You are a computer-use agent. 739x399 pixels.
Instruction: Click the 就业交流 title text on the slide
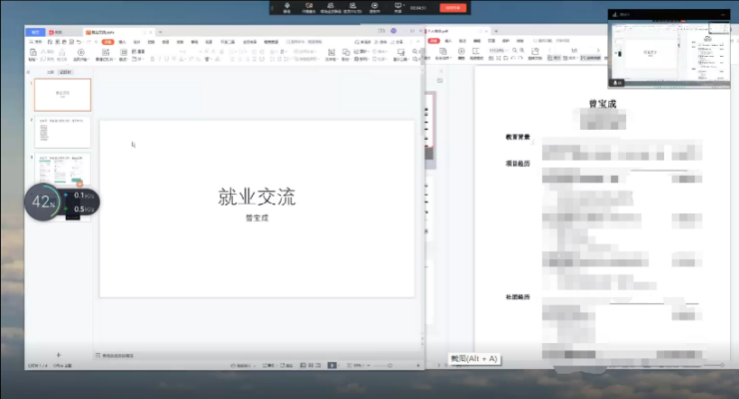(x=256, y=197)
